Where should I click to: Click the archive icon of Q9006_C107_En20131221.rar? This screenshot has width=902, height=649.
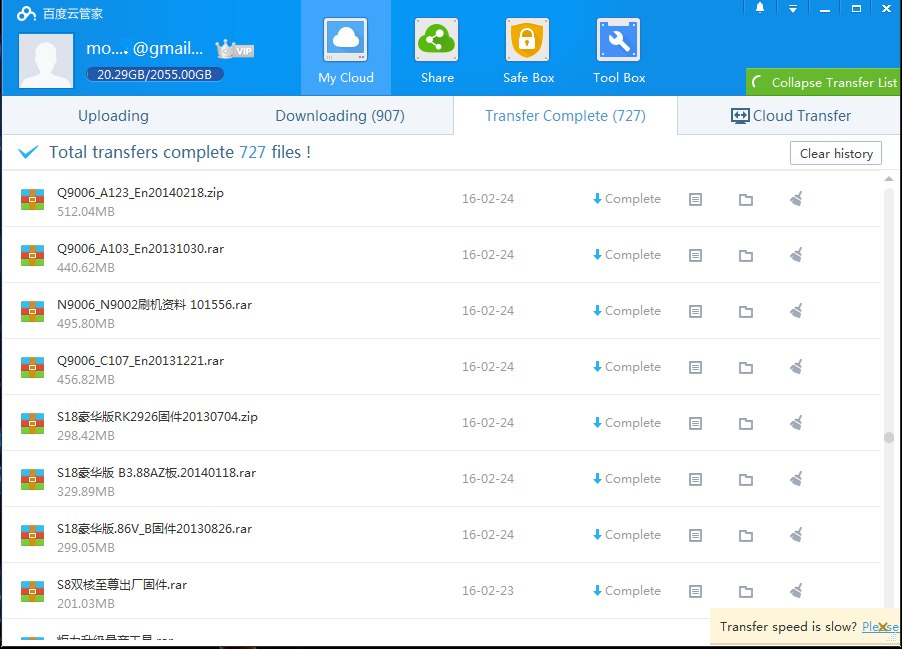(33, 367)
